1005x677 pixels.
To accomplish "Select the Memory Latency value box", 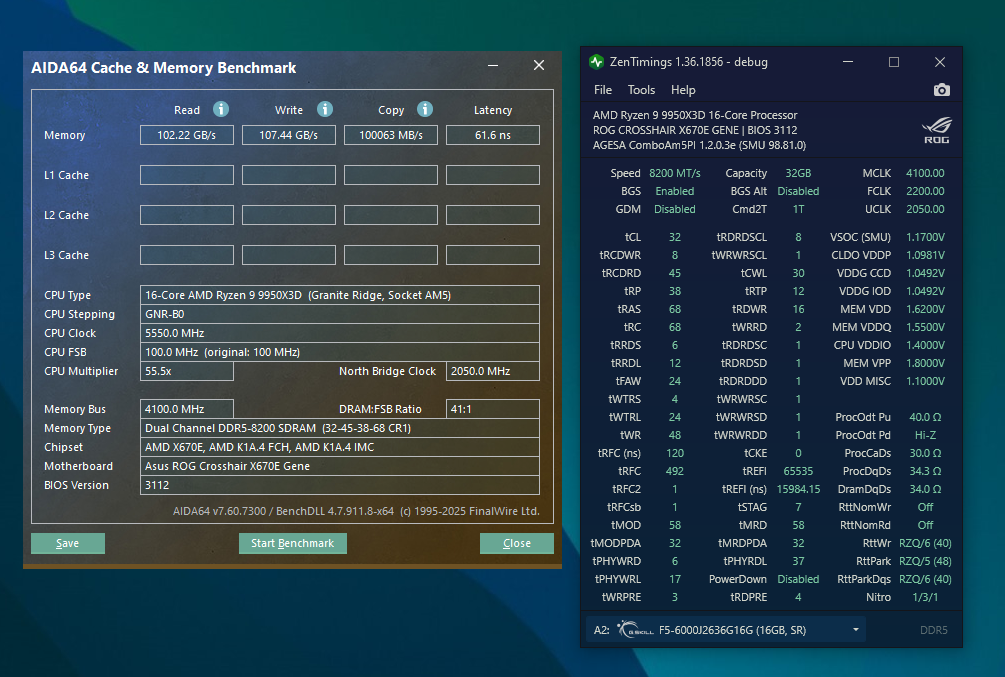I will click(492, 135).
